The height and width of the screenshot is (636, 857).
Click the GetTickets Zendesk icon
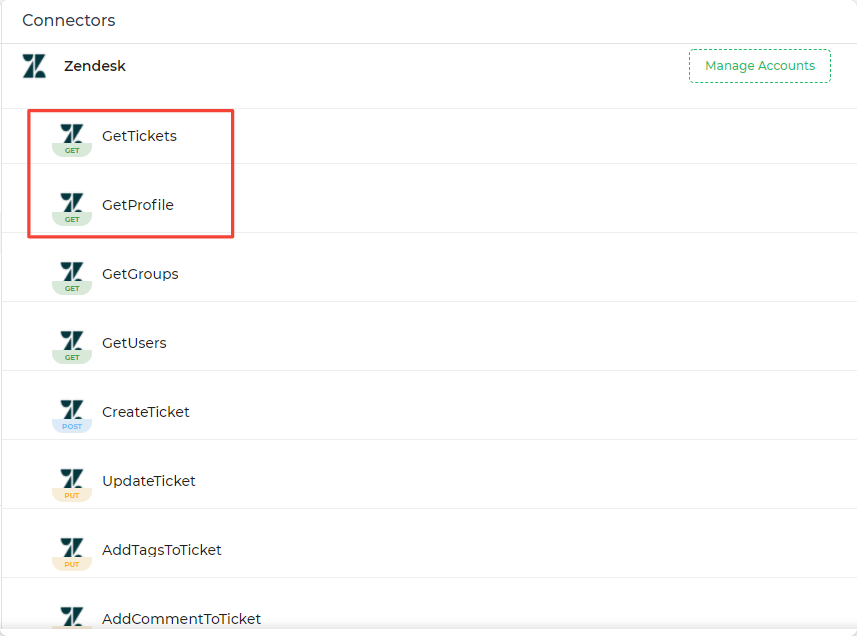72,135
